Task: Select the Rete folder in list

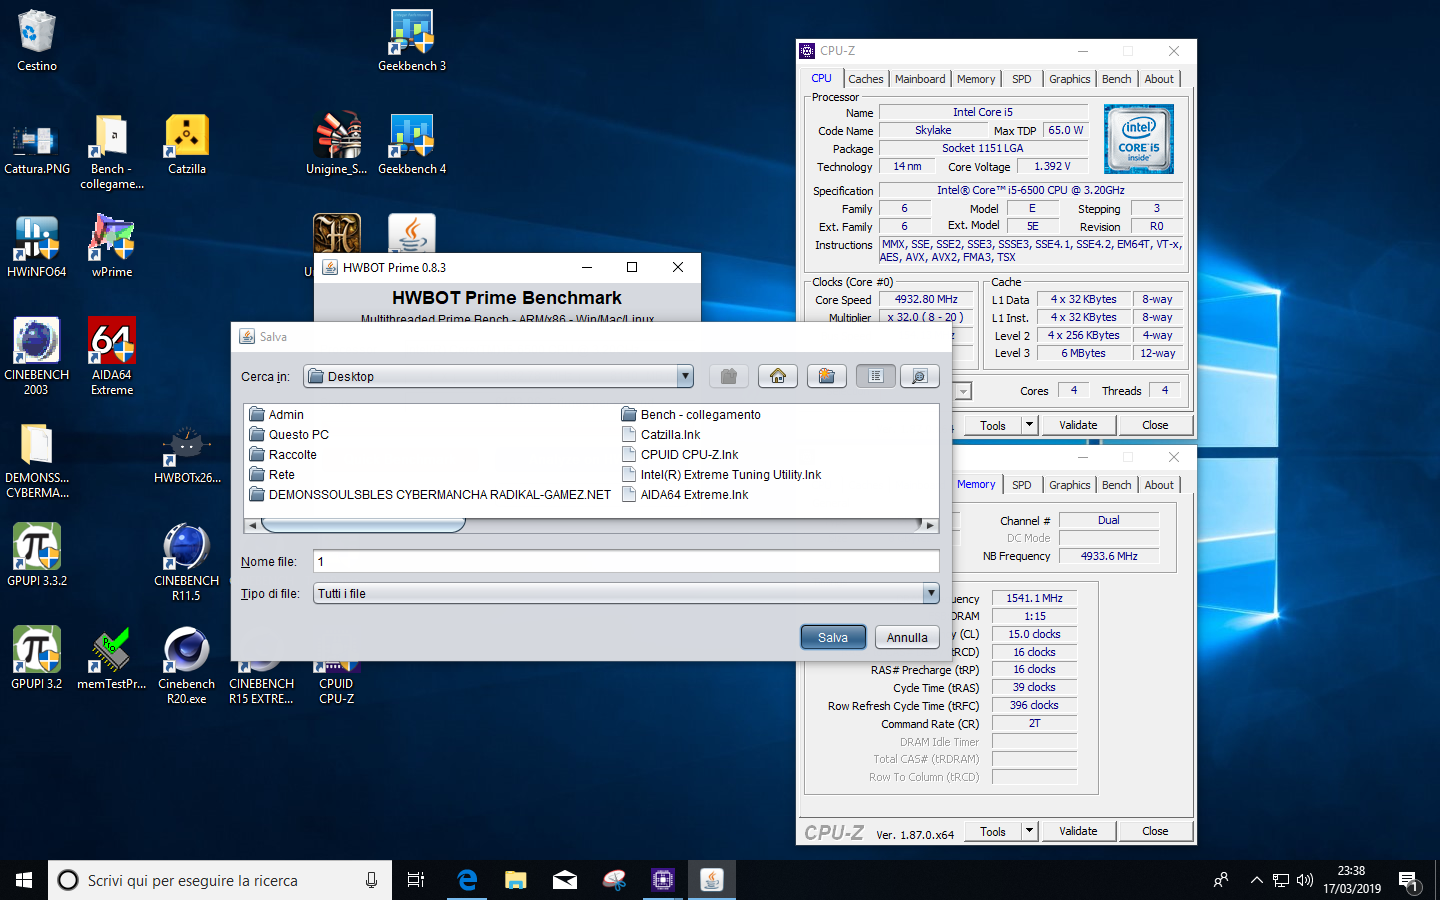Action: point(272,474)
